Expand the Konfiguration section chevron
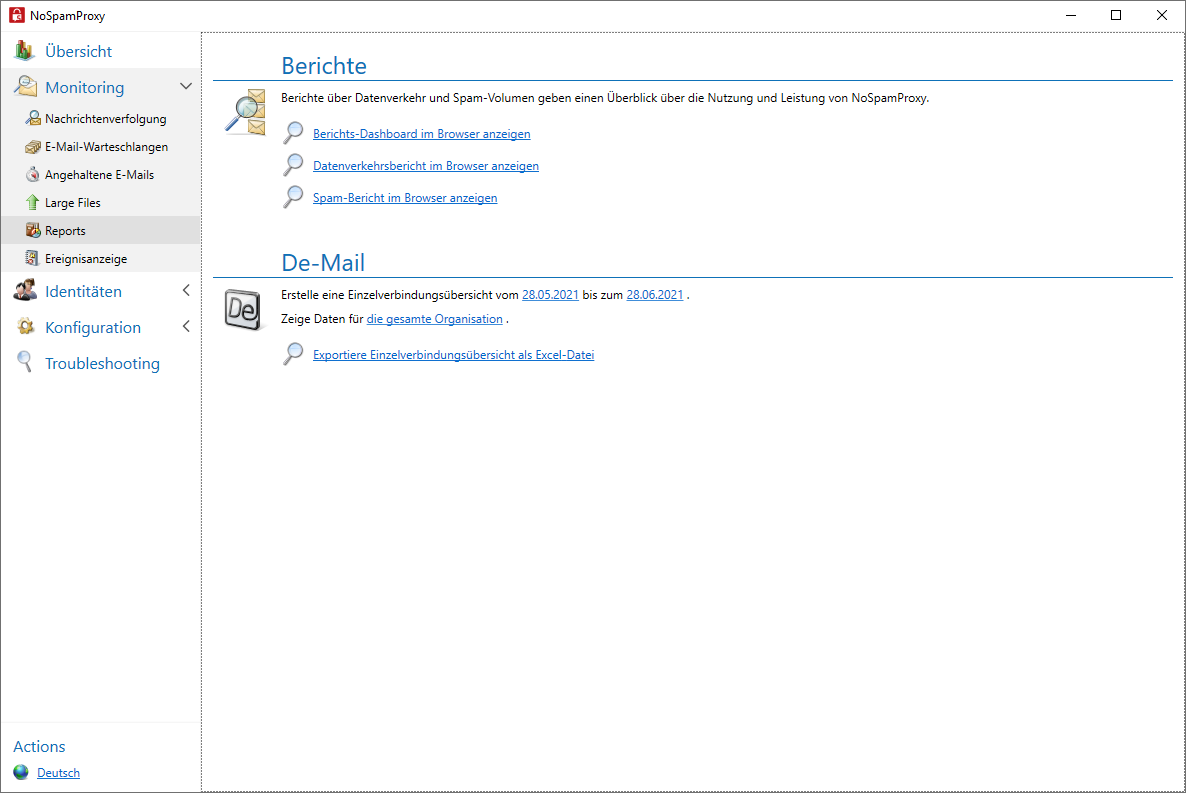This screenshot has height=793, width=1186. pyautogui.click(x=186, y=327)
